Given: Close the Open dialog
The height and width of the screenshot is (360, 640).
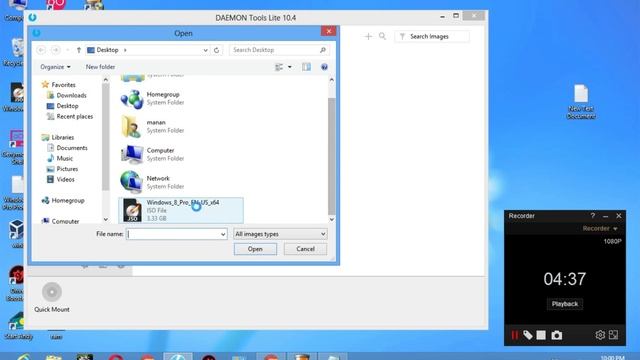Looking at the screenshot, I should click(329, 31).
